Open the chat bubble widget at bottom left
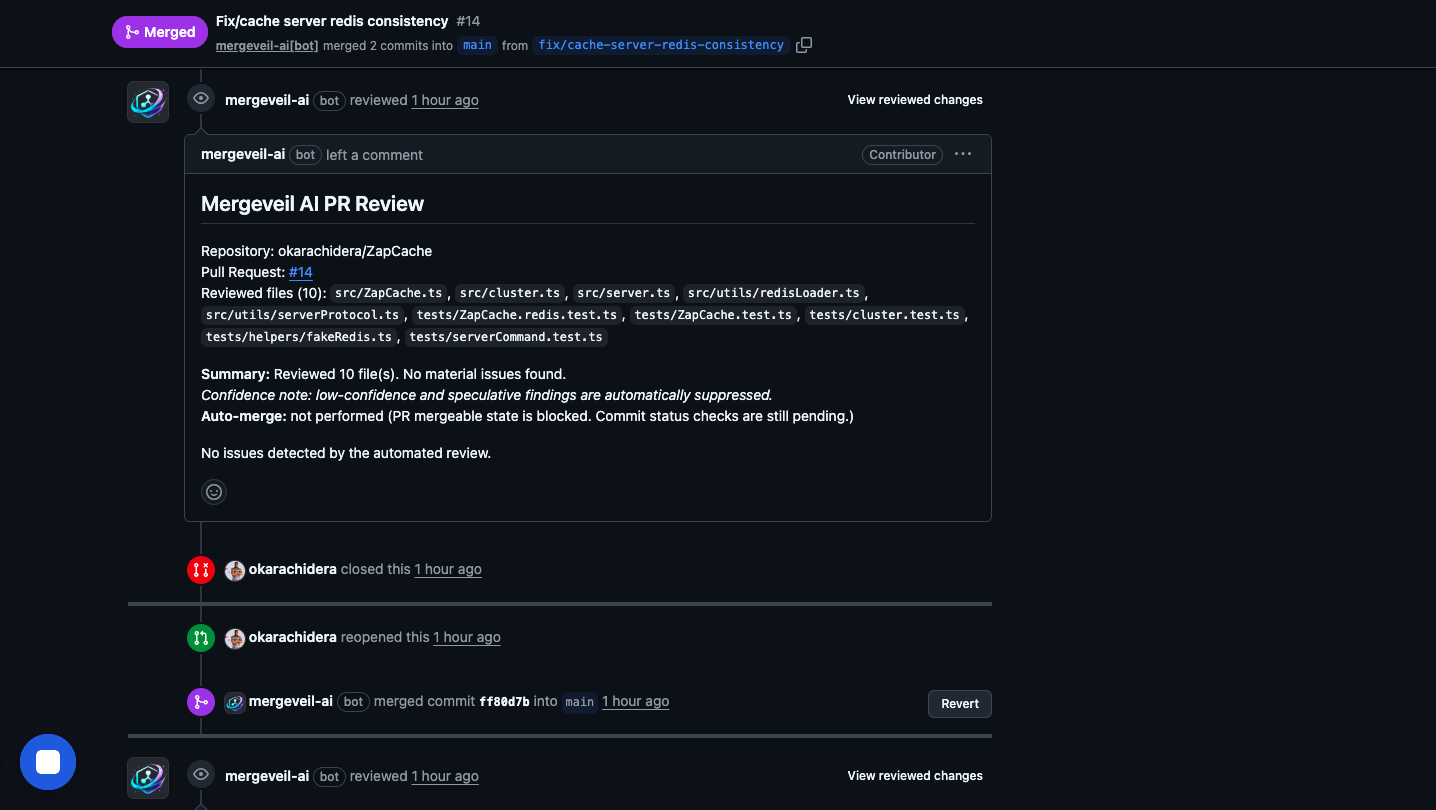 (x=47, y=761)
